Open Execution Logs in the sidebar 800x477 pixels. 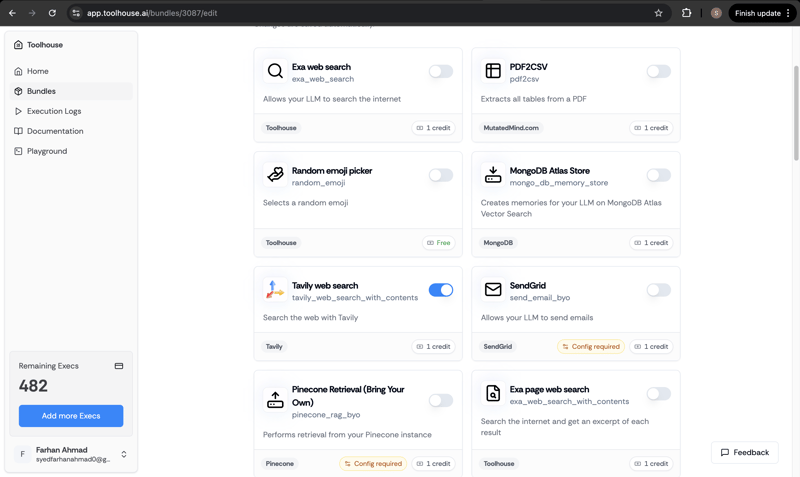pos(71,111)
